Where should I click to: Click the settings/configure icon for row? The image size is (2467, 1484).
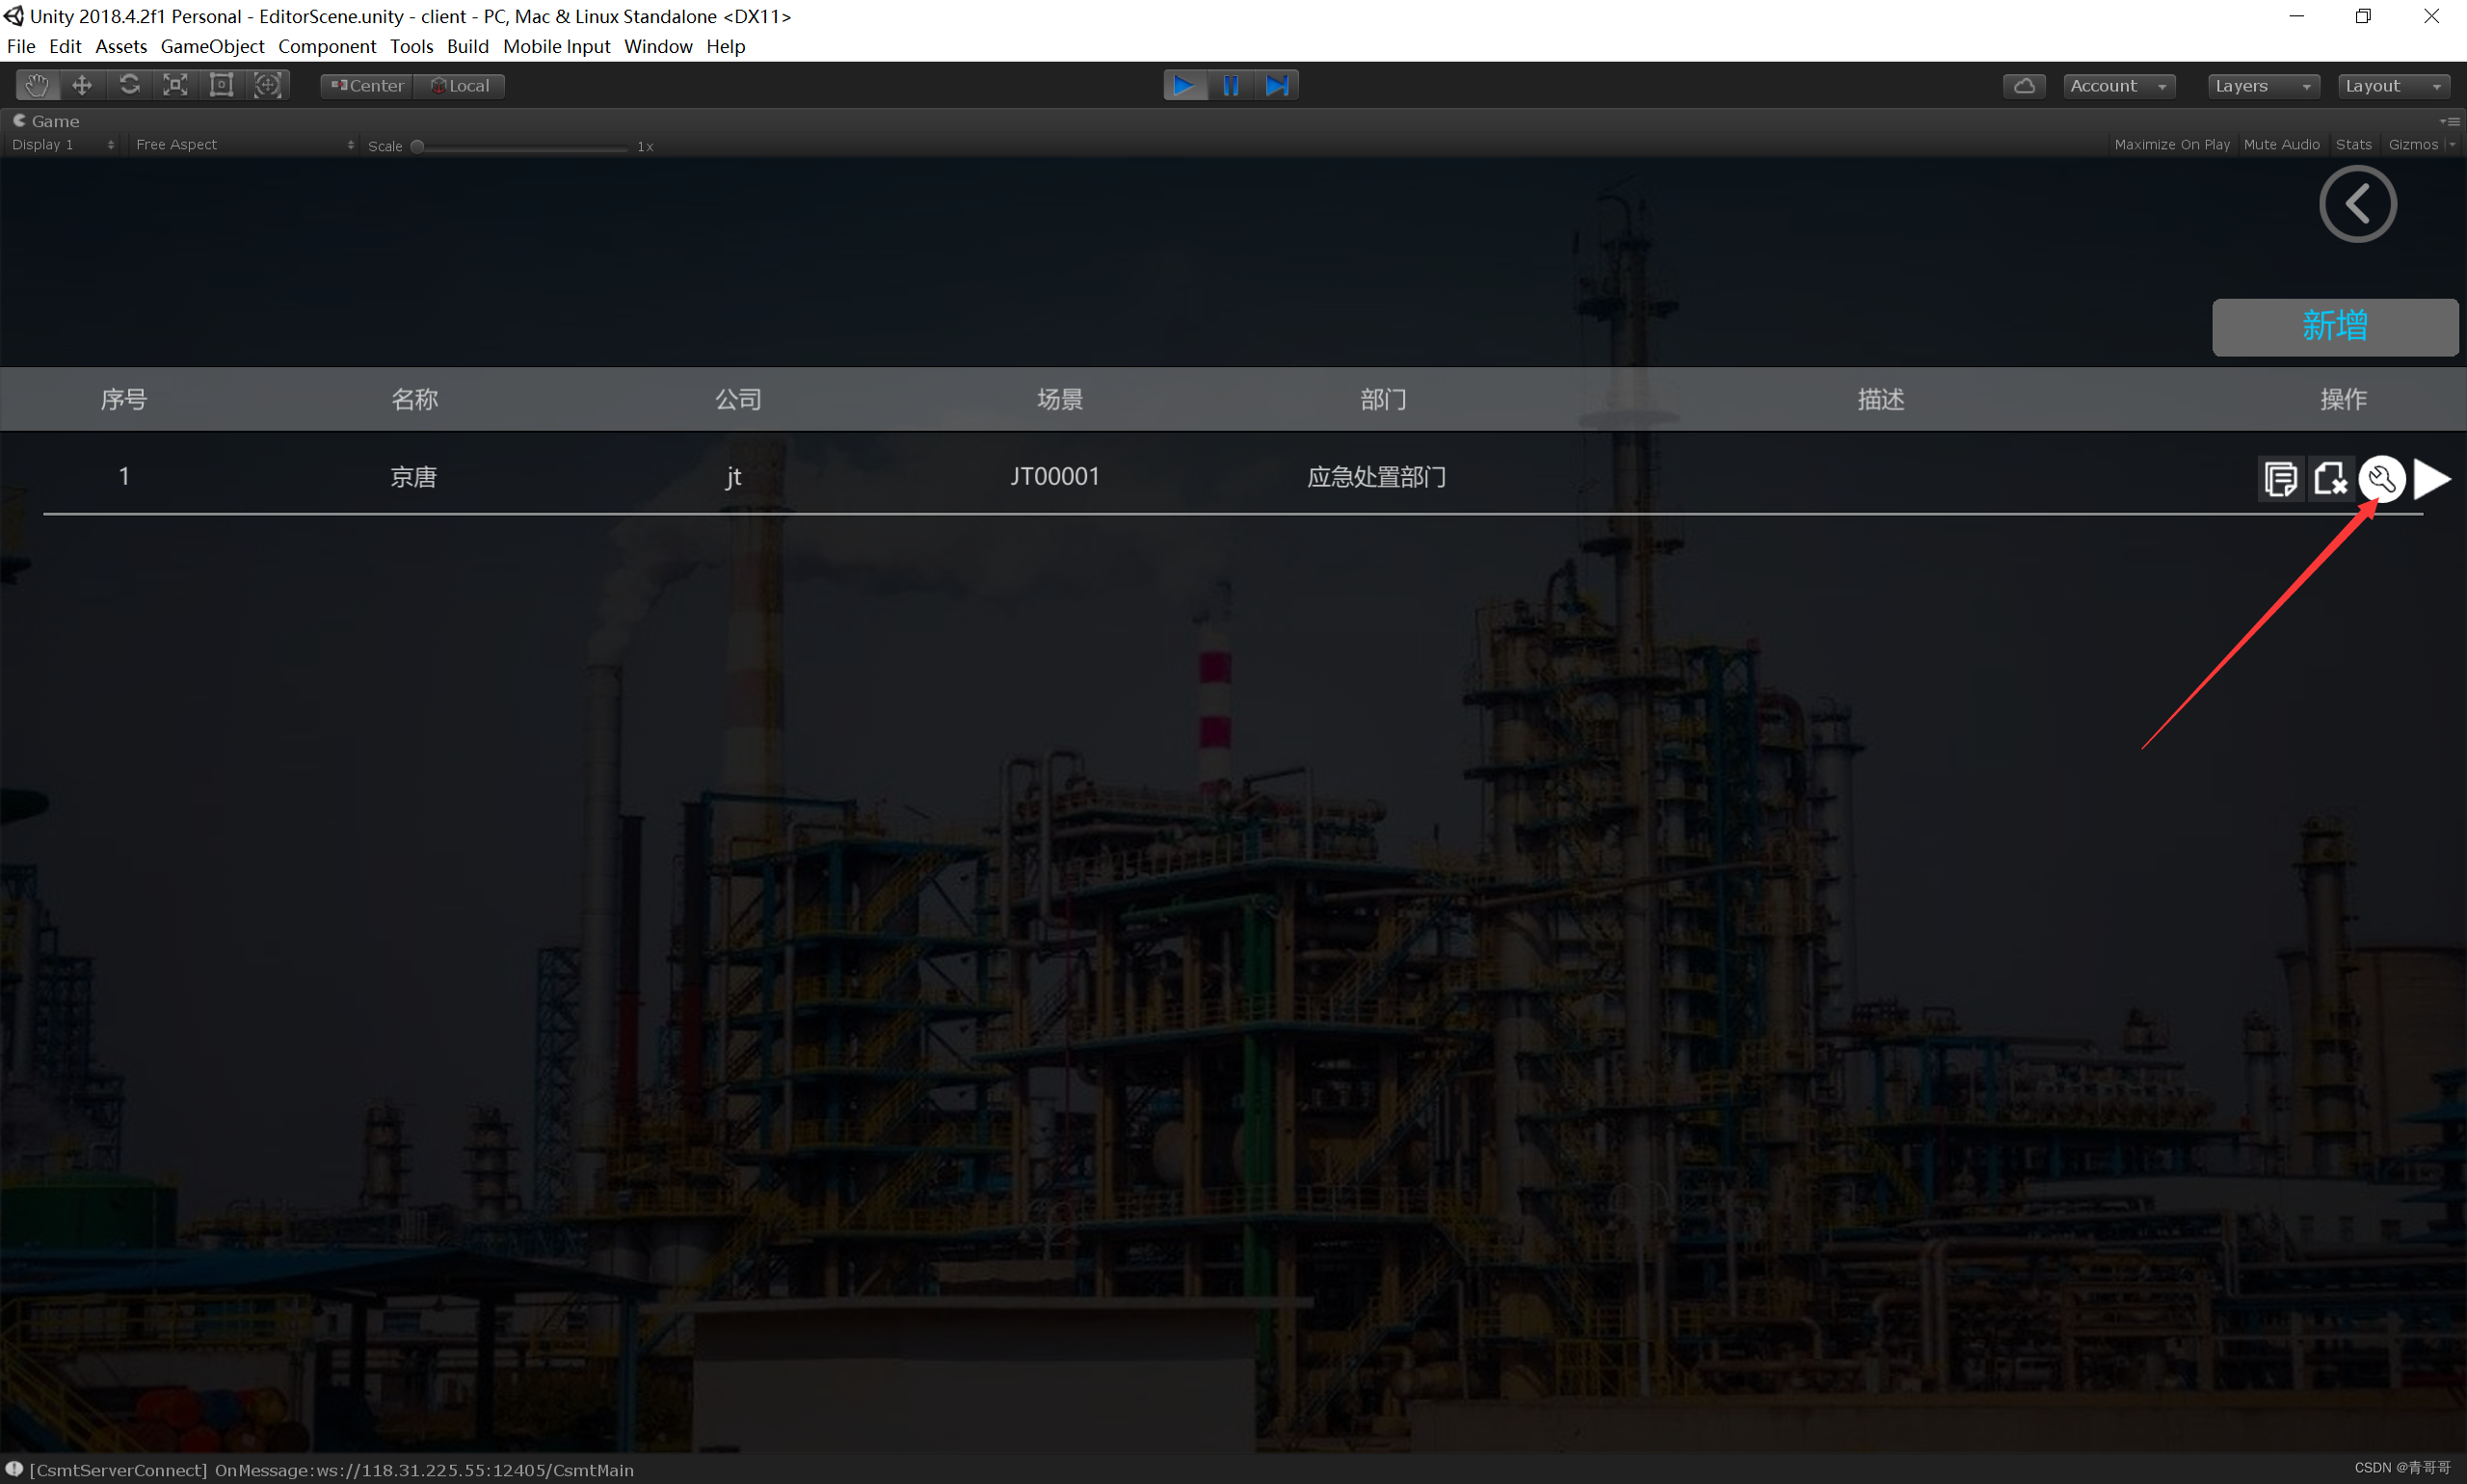pos(2380,474)
